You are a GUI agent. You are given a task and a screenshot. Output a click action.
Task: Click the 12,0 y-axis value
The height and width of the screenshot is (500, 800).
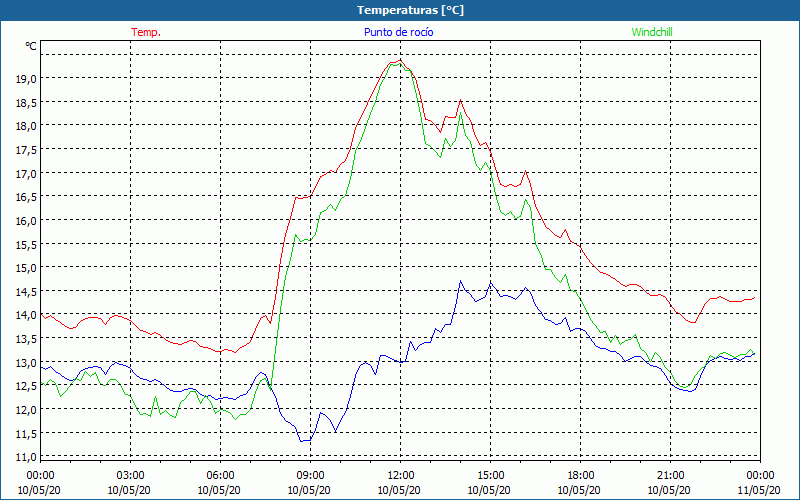click(27, 410)
